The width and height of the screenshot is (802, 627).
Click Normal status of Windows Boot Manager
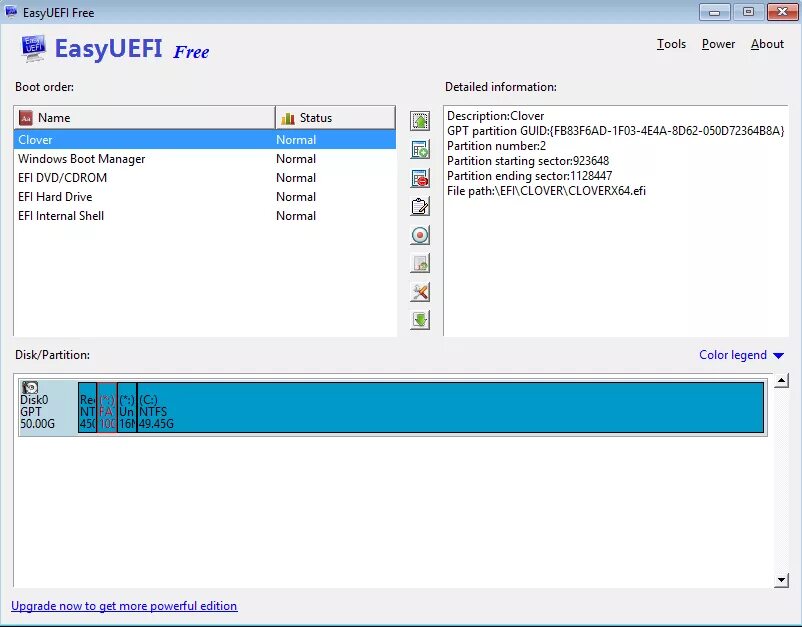coord(296,159)
